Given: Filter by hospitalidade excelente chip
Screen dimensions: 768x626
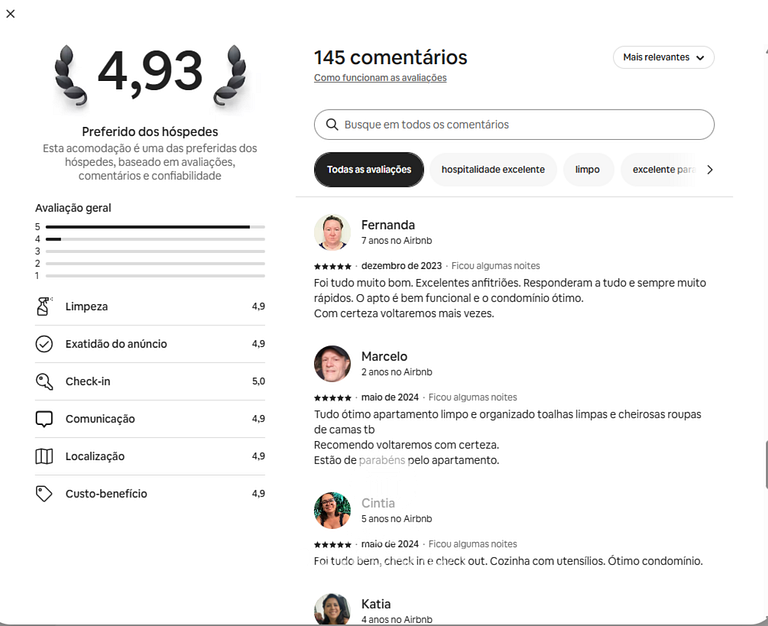Looking at the screenshot, I should pyautogui.click(x=493, y=170).
